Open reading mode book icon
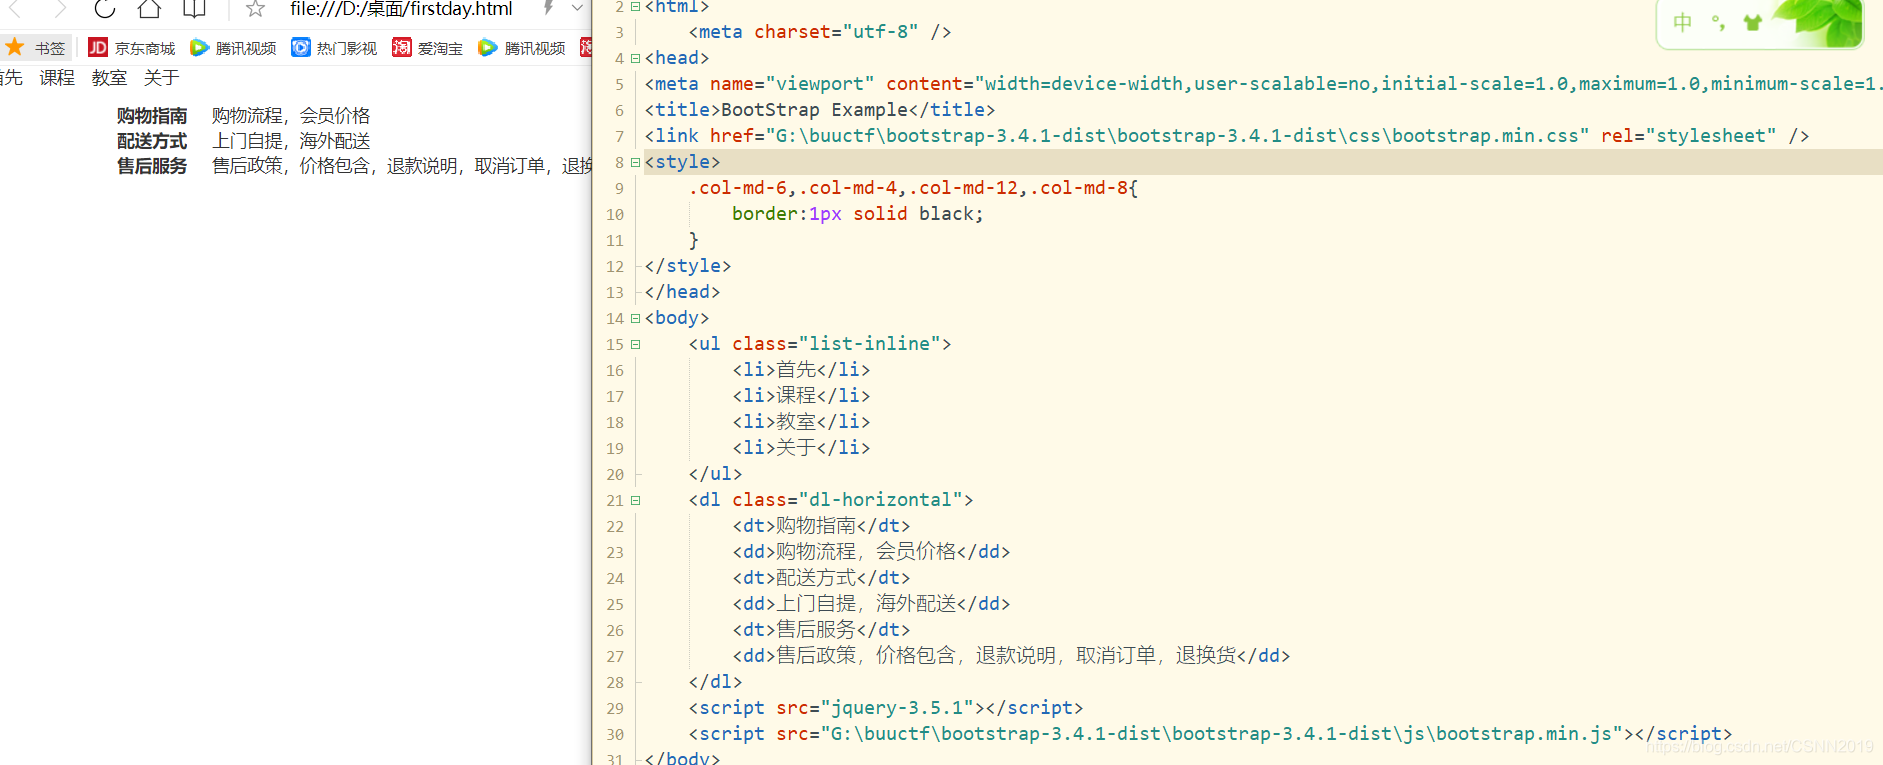 (194, 9)
